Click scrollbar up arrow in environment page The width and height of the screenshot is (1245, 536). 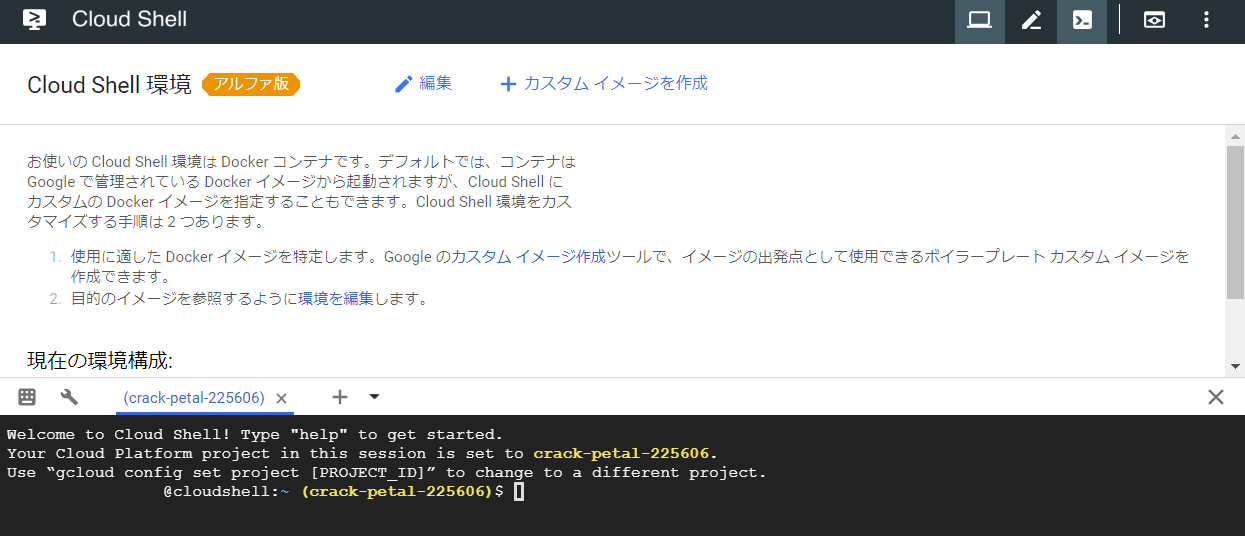(x=1235, y=134)
